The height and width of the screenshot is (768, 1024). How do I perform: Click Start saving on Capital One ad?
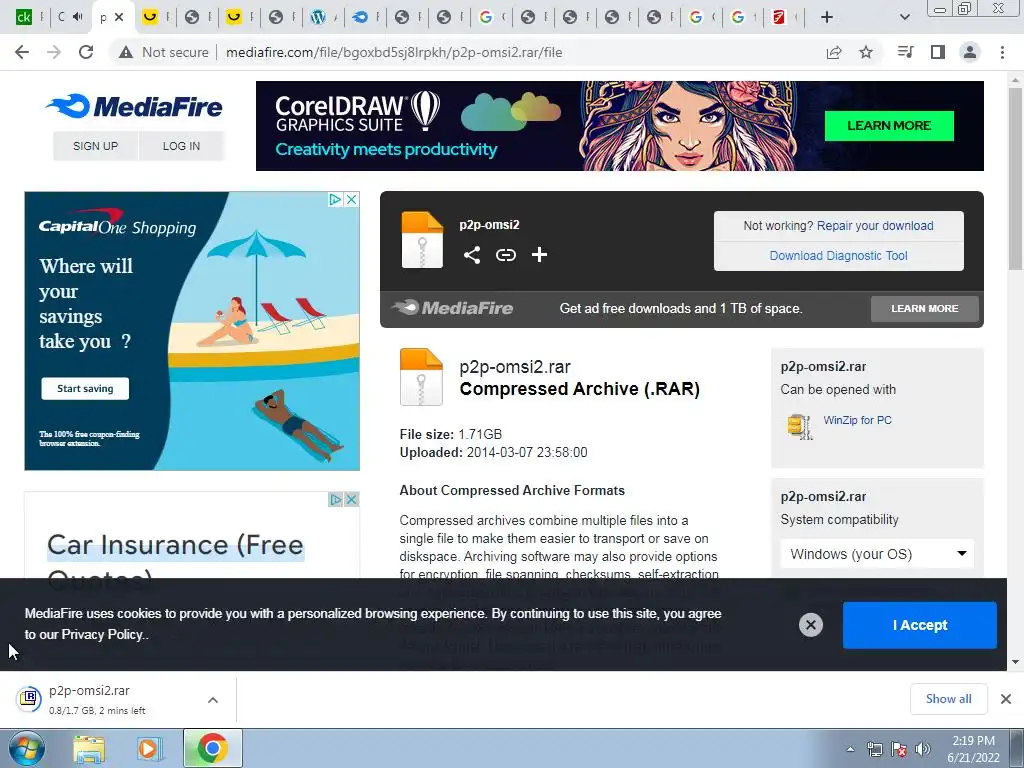[x=85, y=389]
